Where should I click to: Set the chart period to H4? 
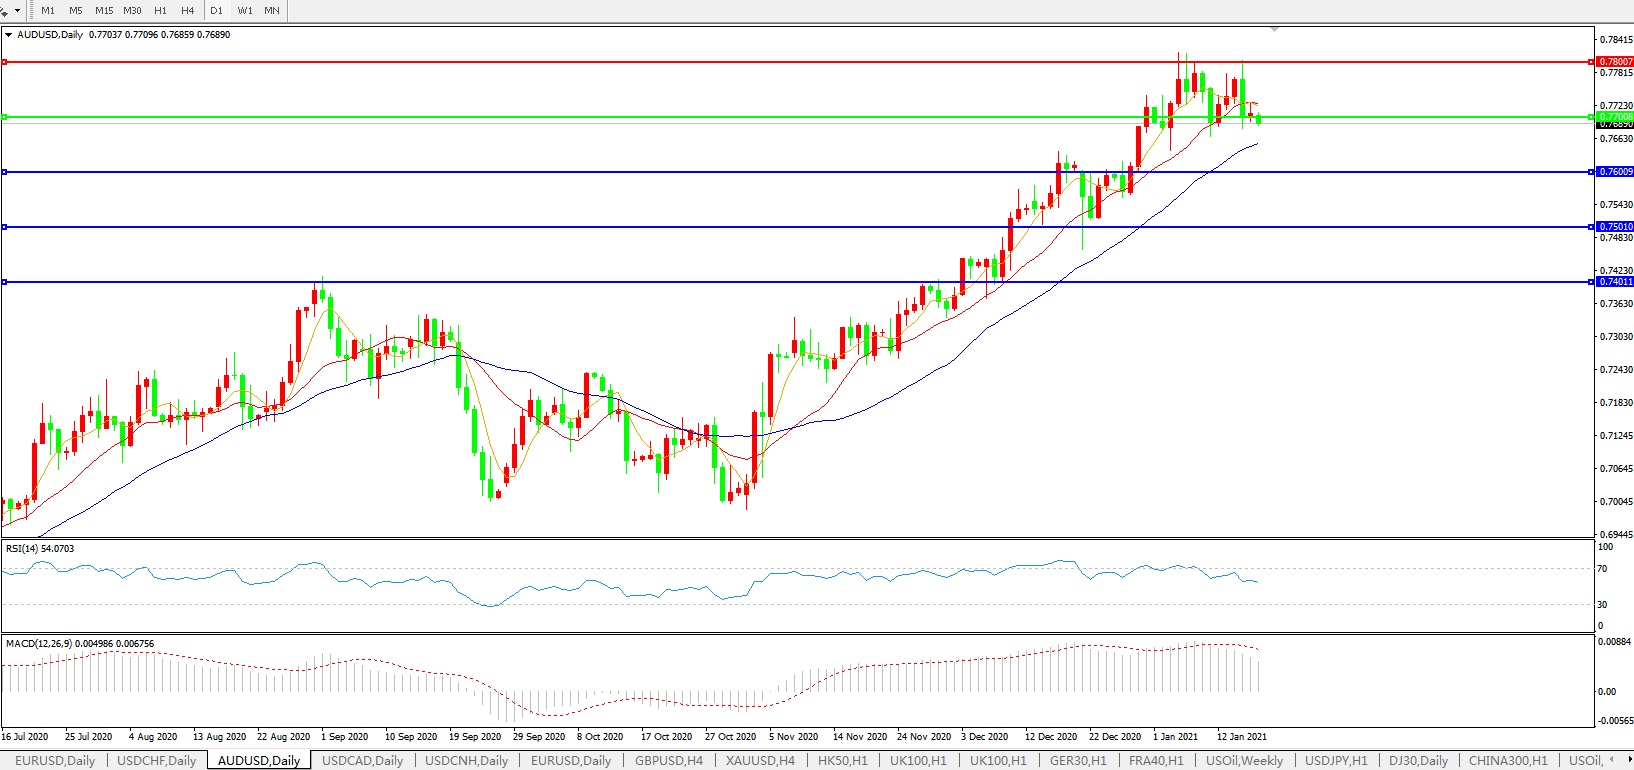coord(188,10)
